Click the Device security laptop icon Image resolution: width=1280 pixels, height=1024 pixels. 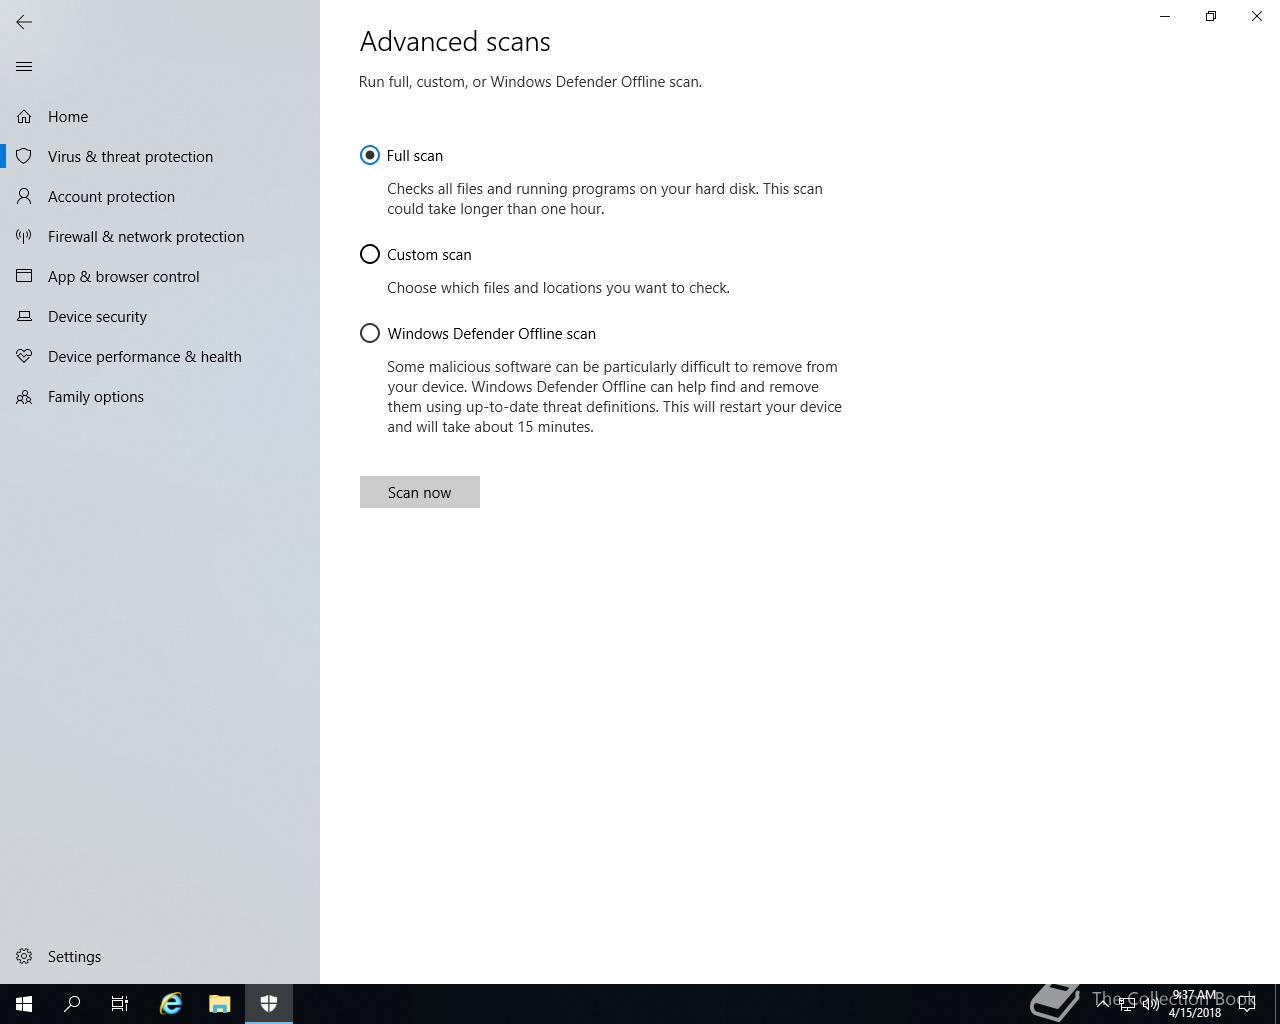24,317
